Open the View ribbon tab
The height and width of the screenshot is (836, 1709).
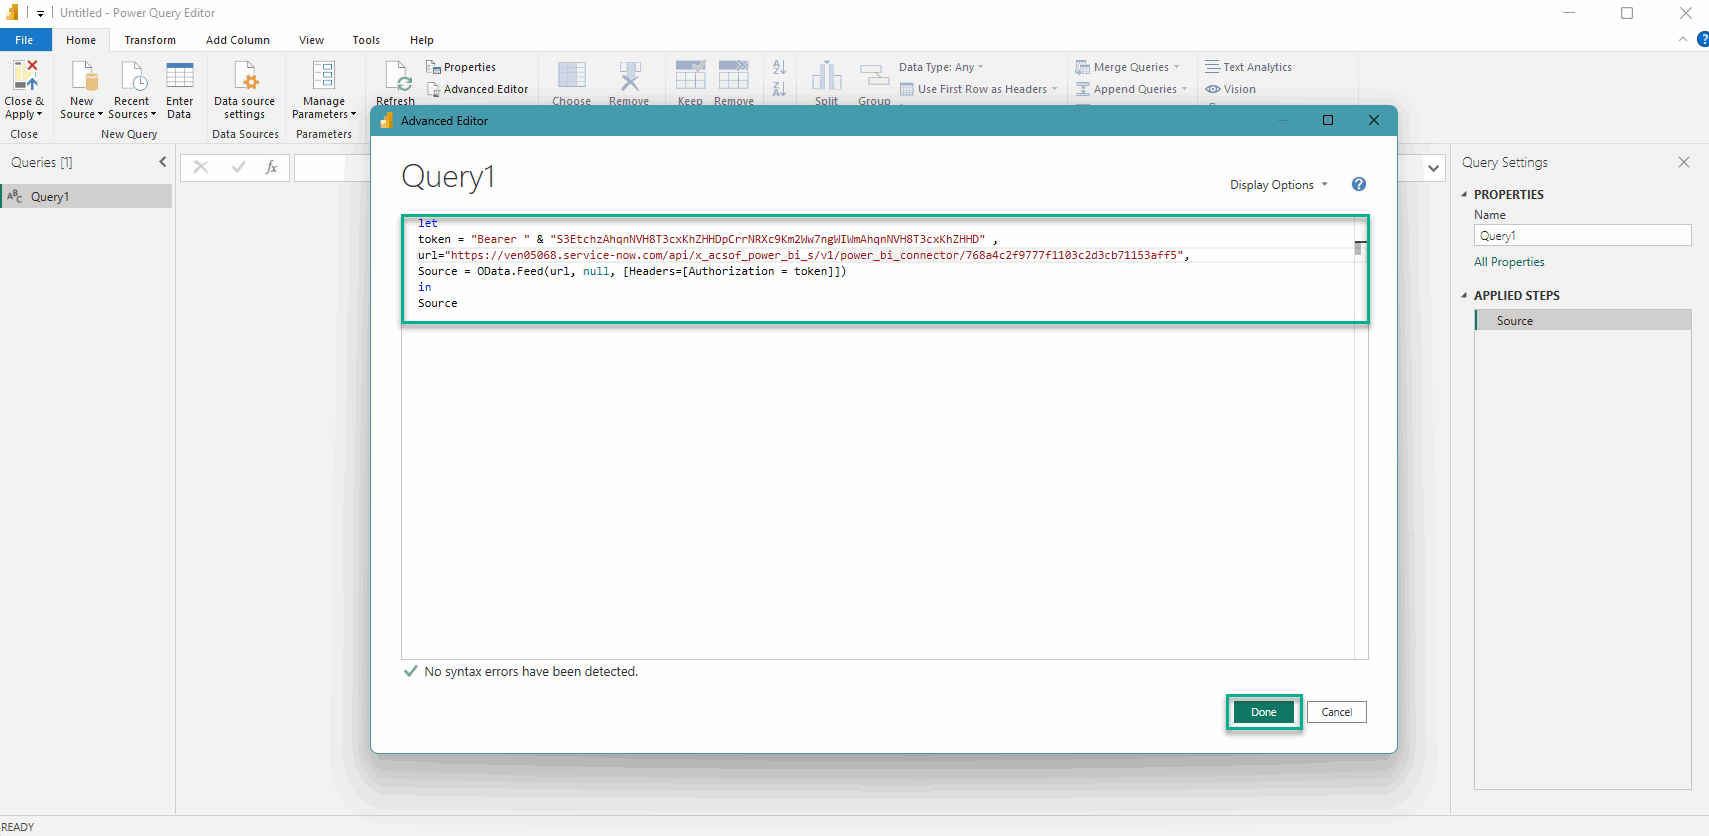pyautogui.click(x=311, y=40)
